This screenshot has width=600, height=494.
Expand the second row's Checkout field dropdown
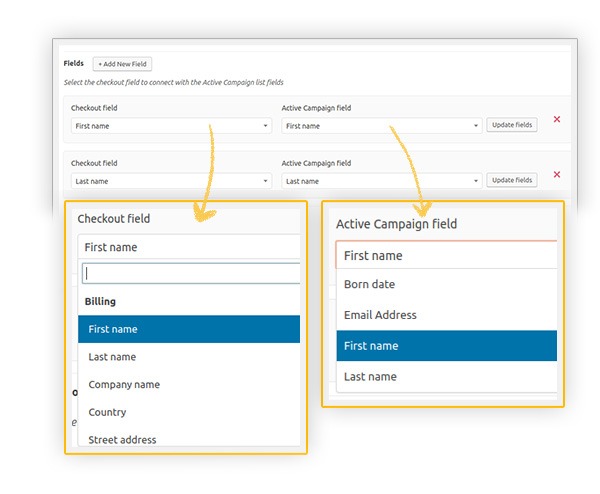171,181
